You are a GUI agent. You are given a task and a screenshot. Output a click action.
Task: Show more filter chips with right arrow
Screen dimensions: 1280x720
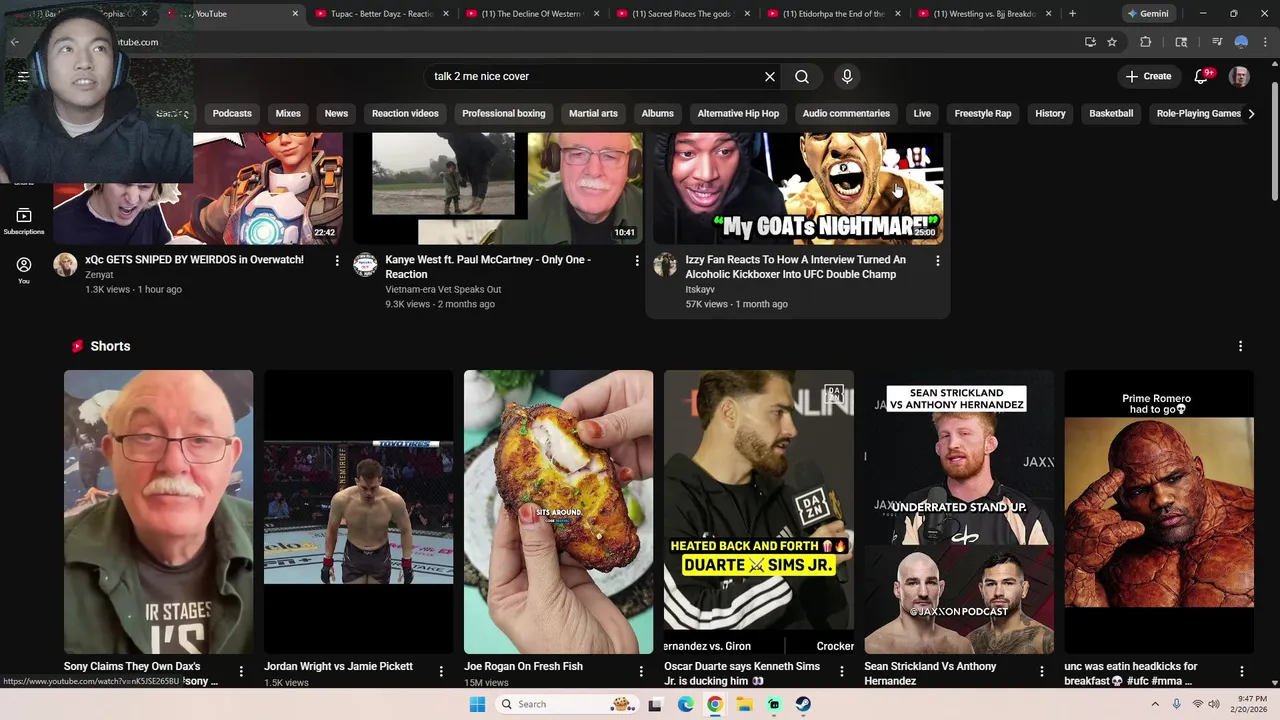click(x=1251, y=113)
